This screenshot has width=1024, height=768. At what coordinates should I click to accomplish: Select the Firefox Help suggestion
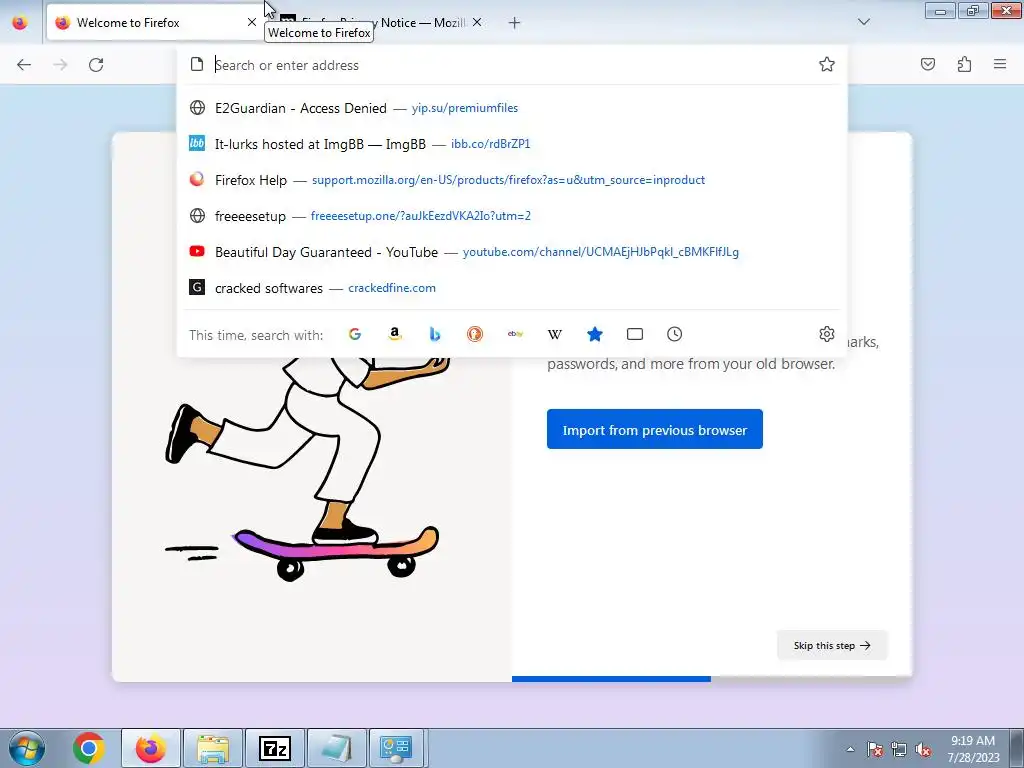[x=512, y=180]
